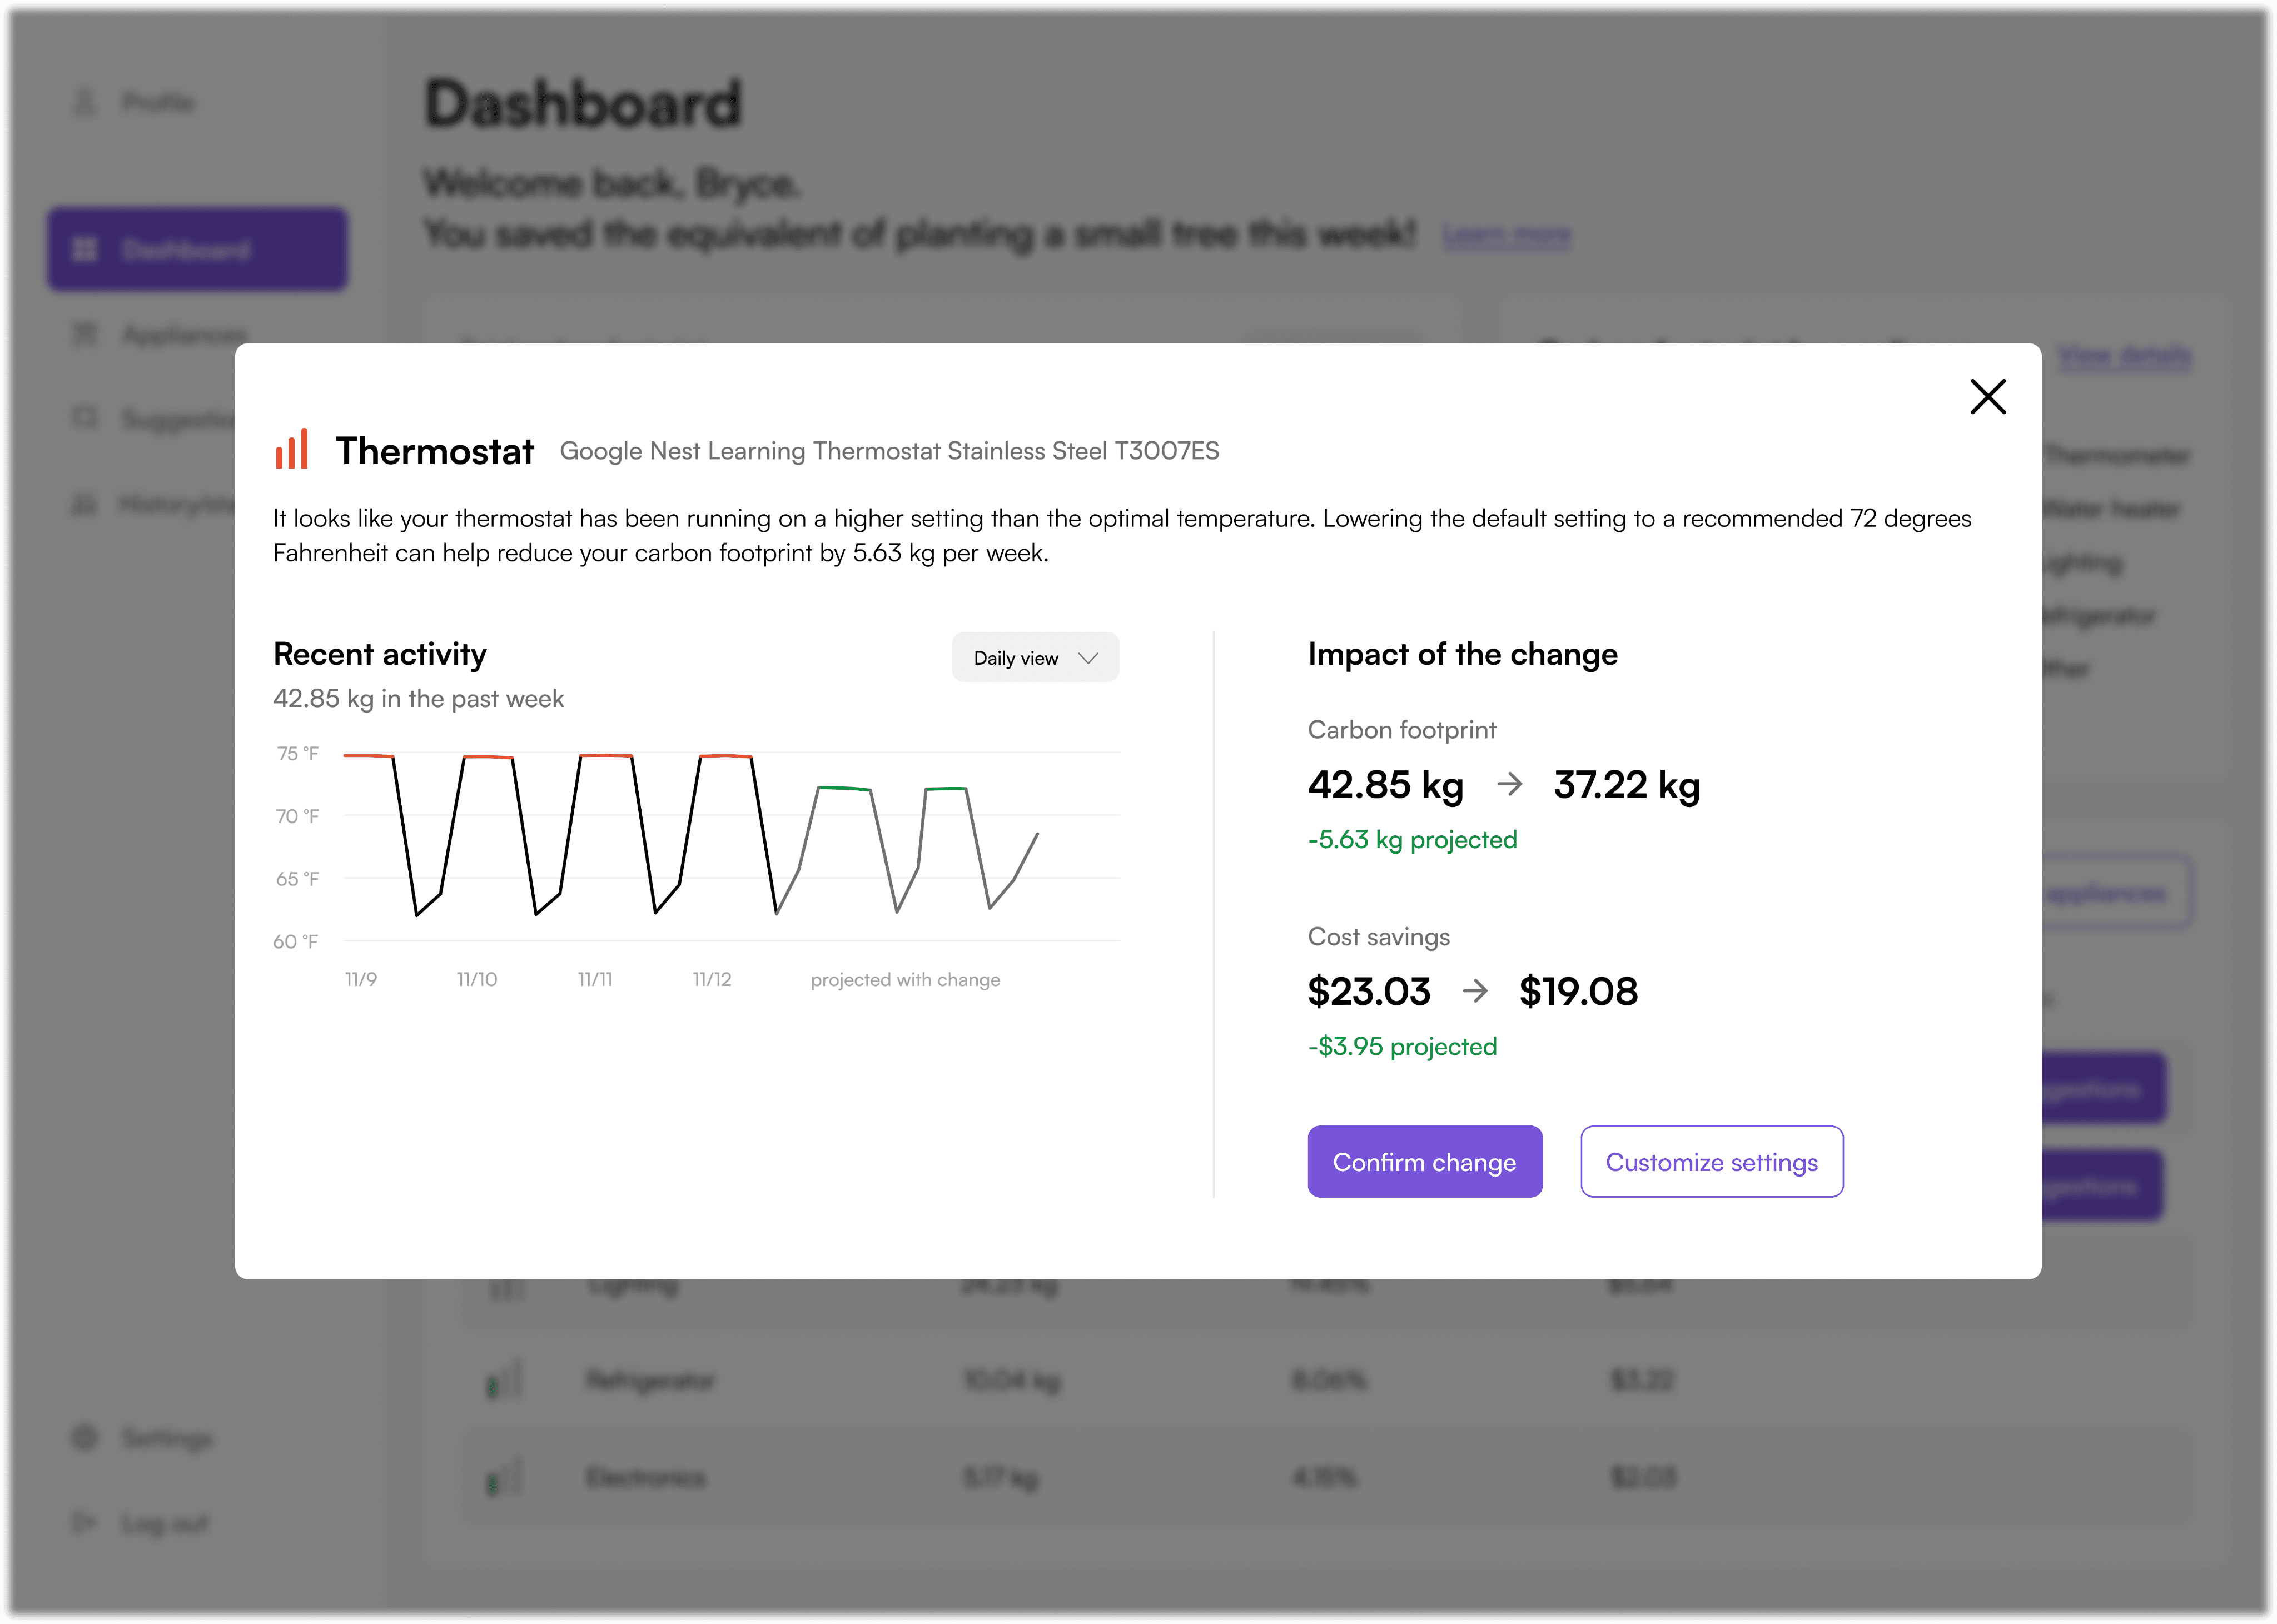Open Settings in the background sidebar
The height and width of the screenshot is (1624, 2277).
[143, 1438]
